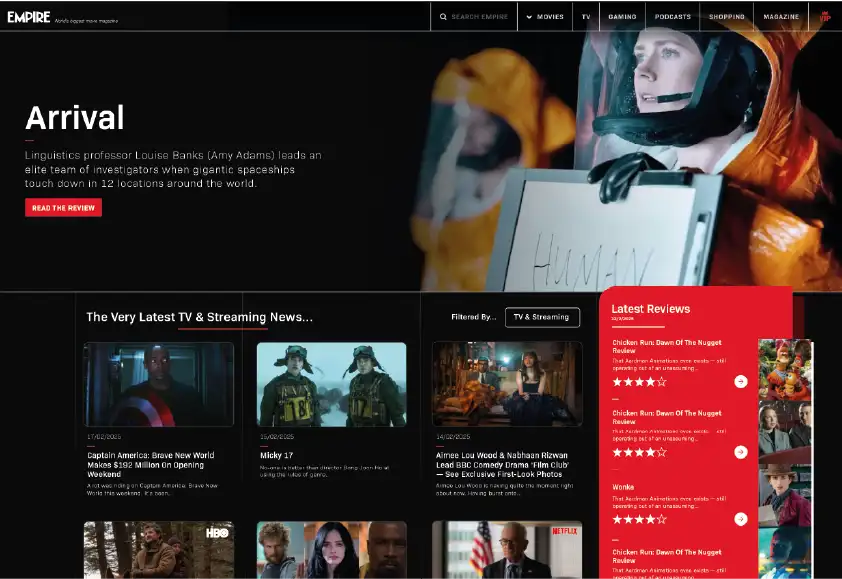The width and height of the screenshot is (842, 579).
Task: Click the search magnifier icon
Action: pos(443,17)
